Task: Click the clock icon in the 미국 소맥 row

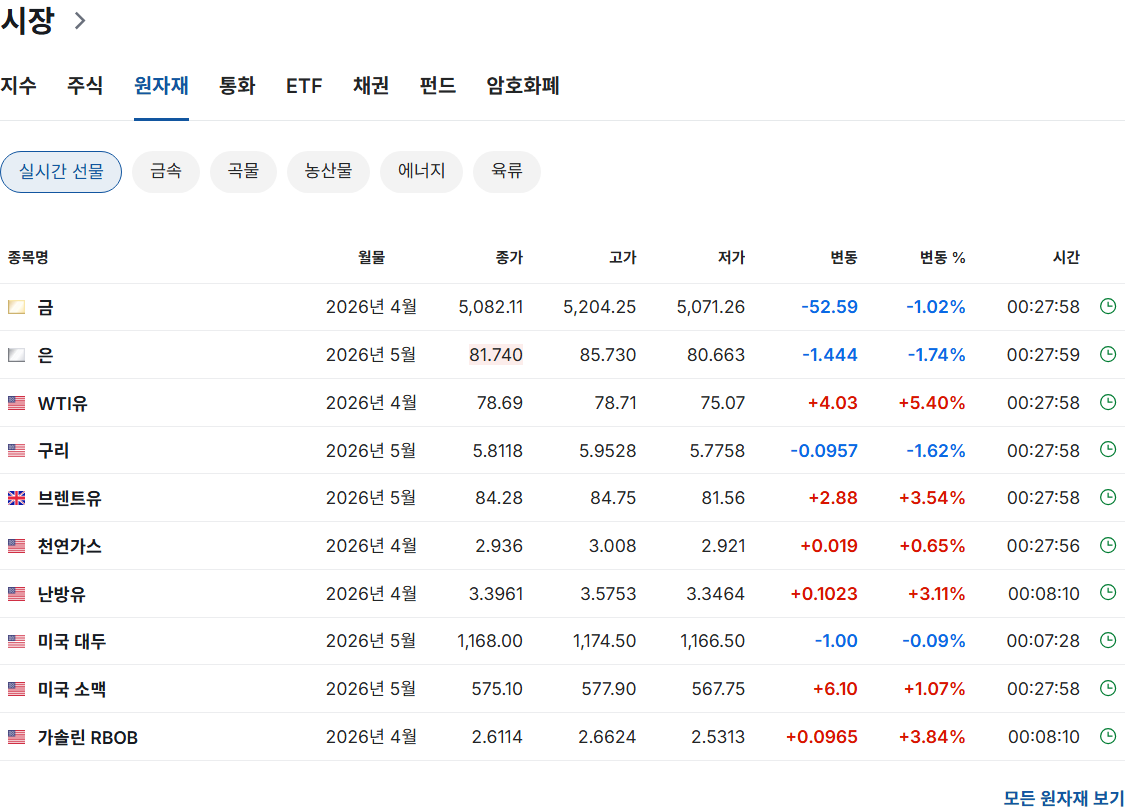Action: point(1108,688)
